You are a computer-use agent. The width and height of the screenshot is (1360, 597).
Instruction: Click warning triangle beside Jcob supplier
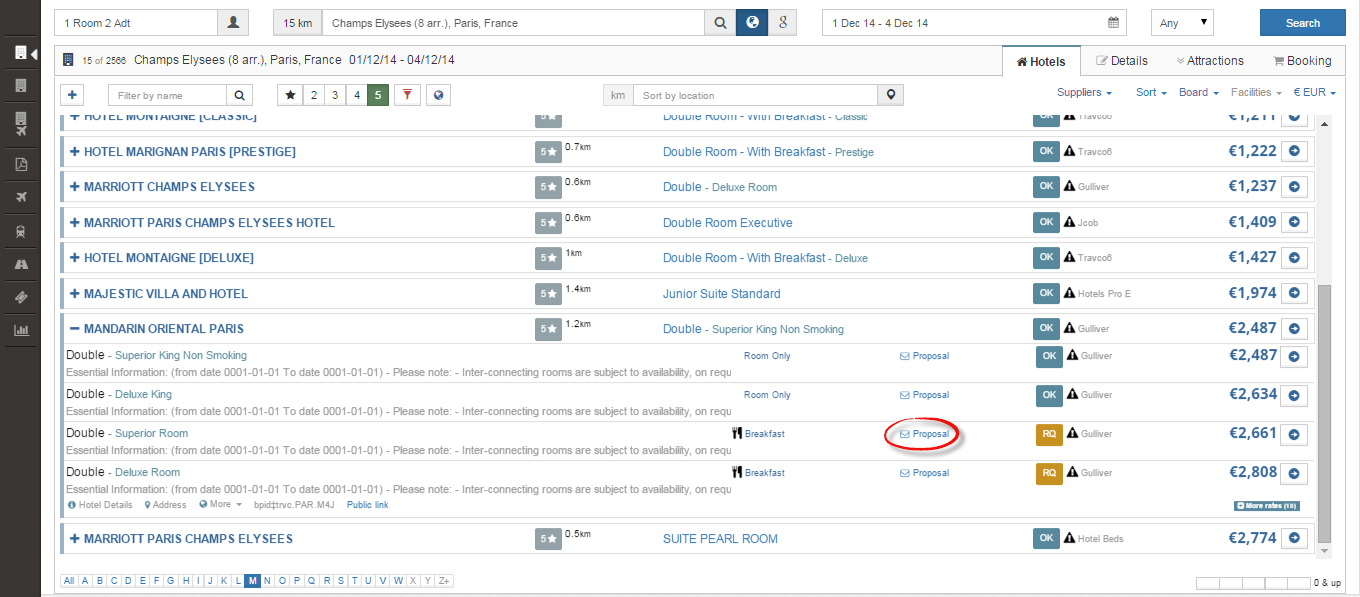[x=1069, y=223]
